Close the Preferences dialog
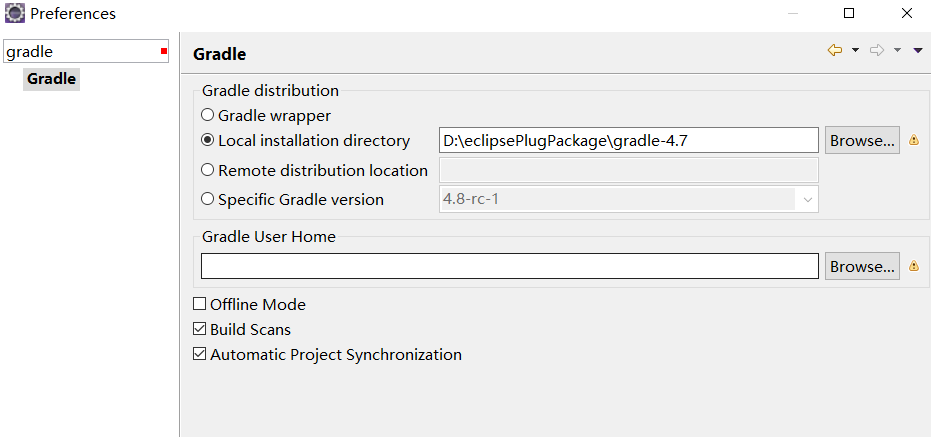Image resolution: width=931 pixels, height=437 pixels. pyautogui.click(x=906, y=14)
